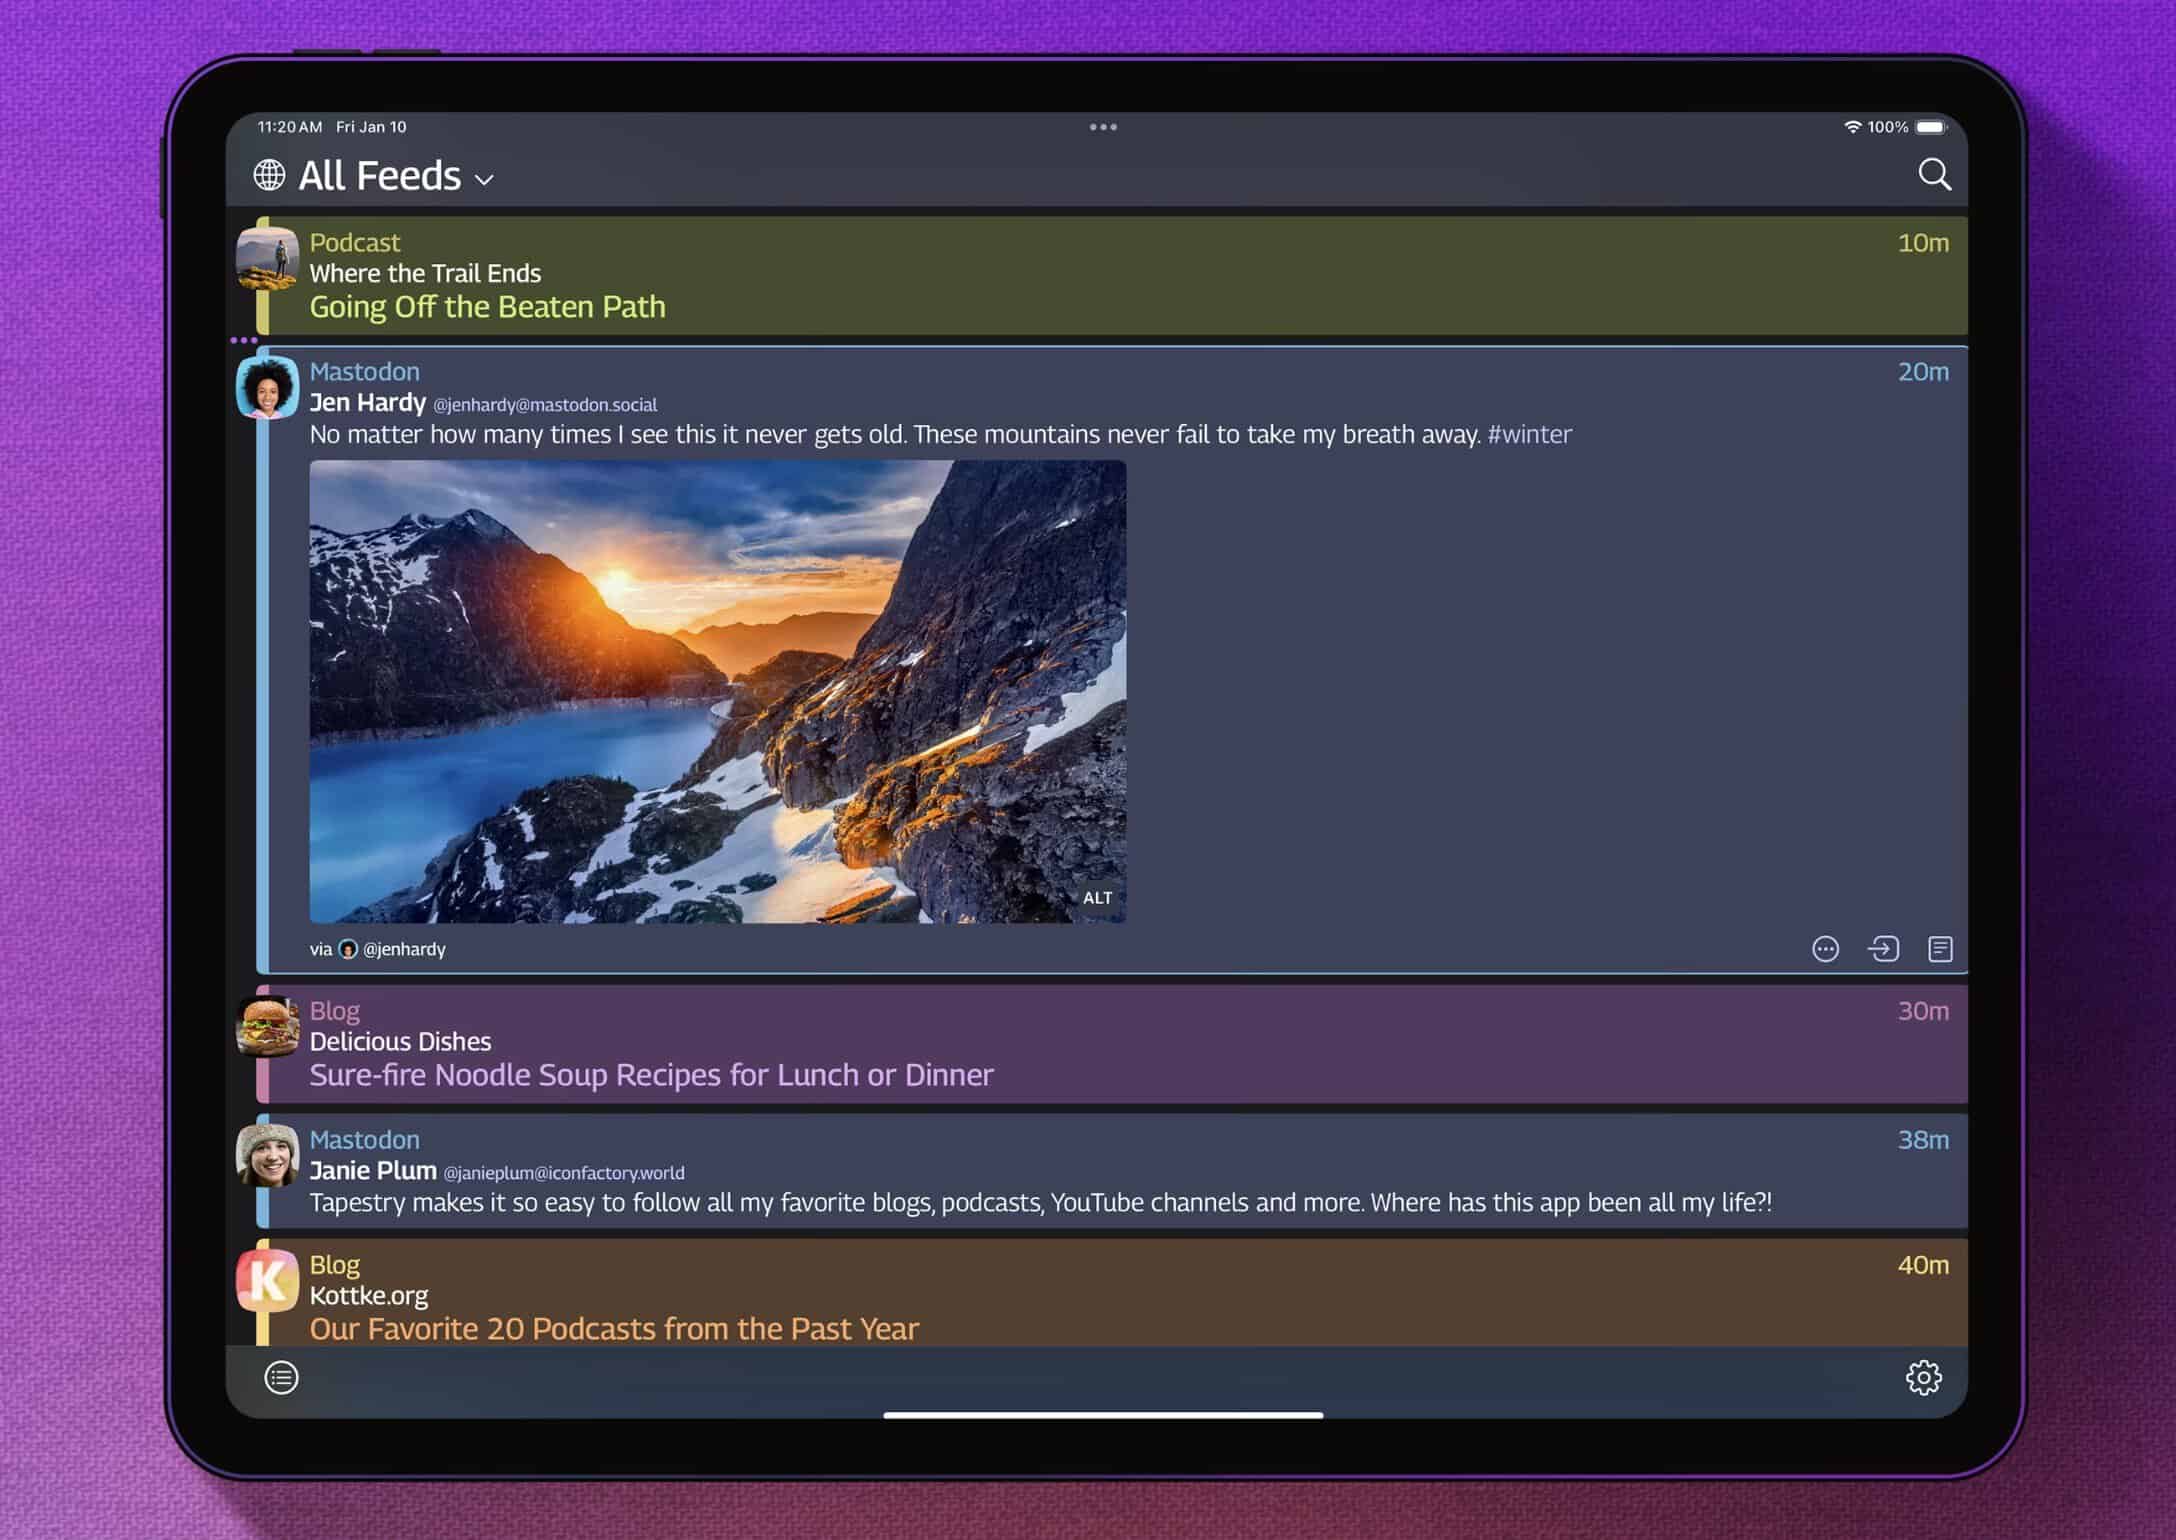Open more actions ellipsis on Jen Hardy post

coord(1825,949)
